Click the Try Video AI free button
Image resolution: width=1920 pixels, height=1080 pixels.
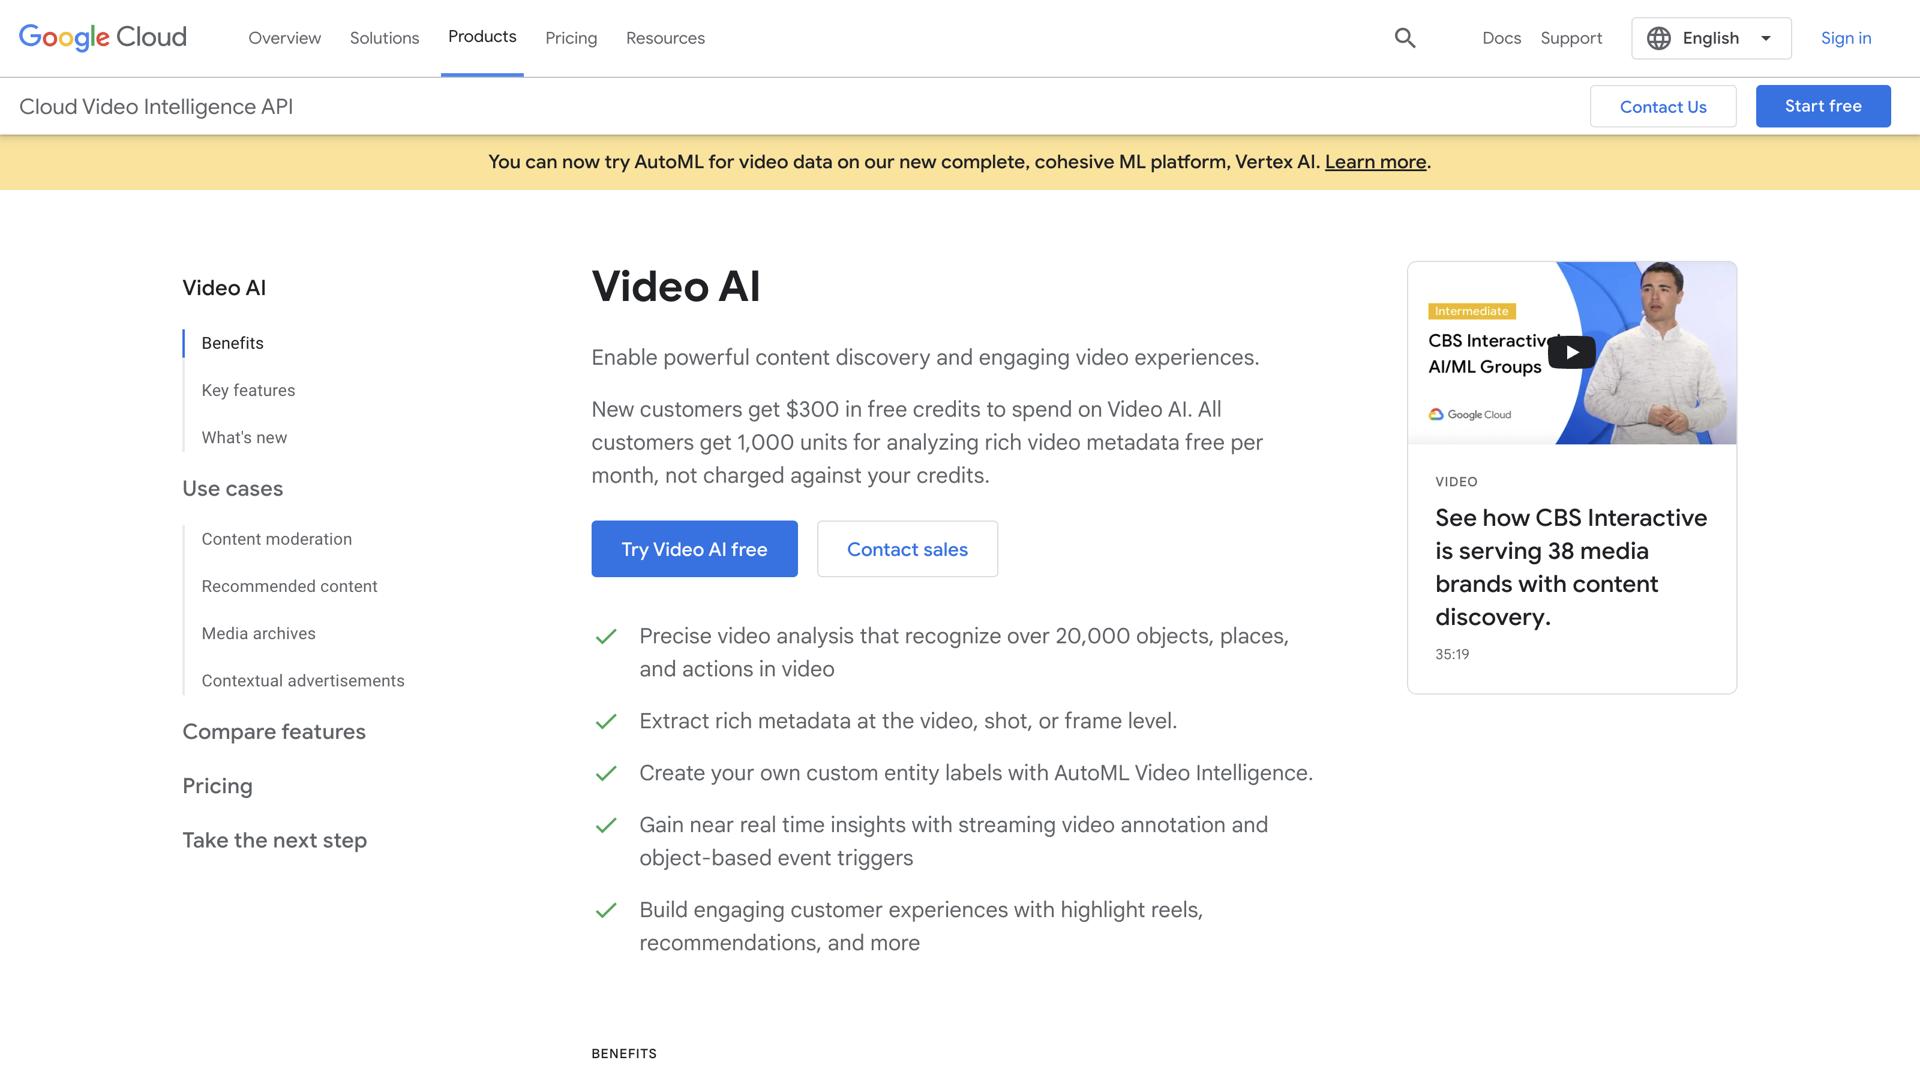tap(694, 548)
